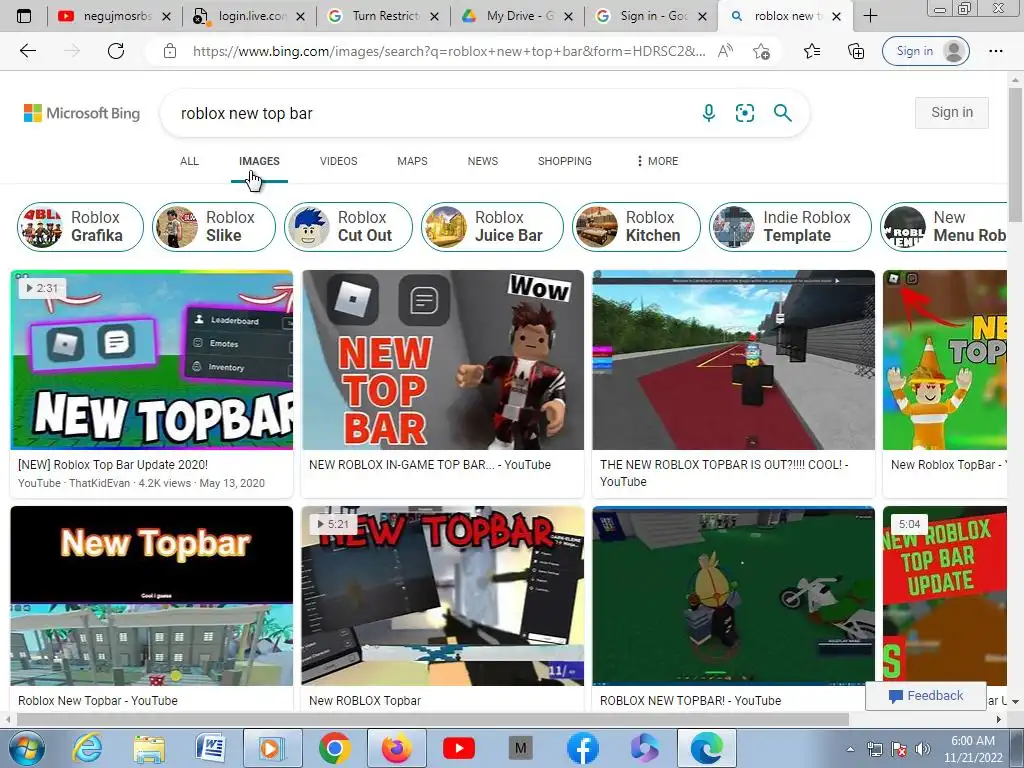This screenshot has height=768, width=1024.
Task: Open the 5:21 NEW TOPBAR video thumbnail
Action: [443, 596]
